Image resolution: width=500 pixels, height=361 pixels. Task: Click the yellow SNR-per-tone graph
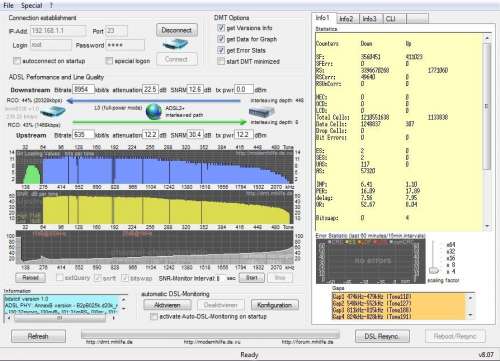[x=155, y=207]
